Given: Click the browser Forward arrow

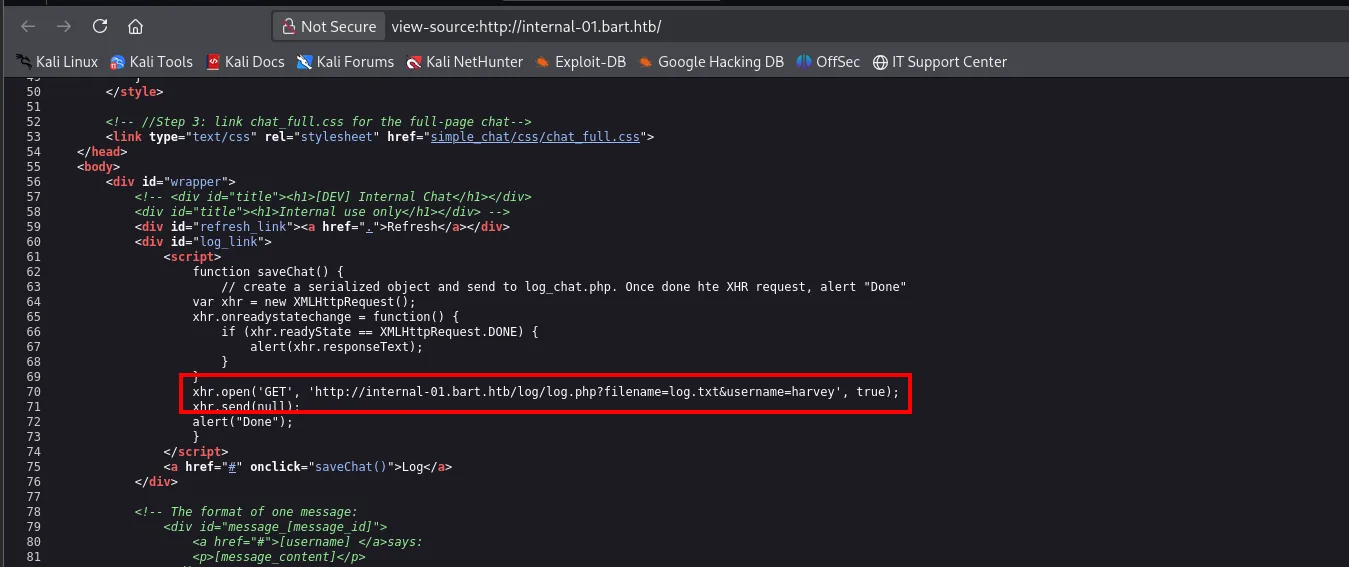Looking at the screenshot, I should coord(63,26).
